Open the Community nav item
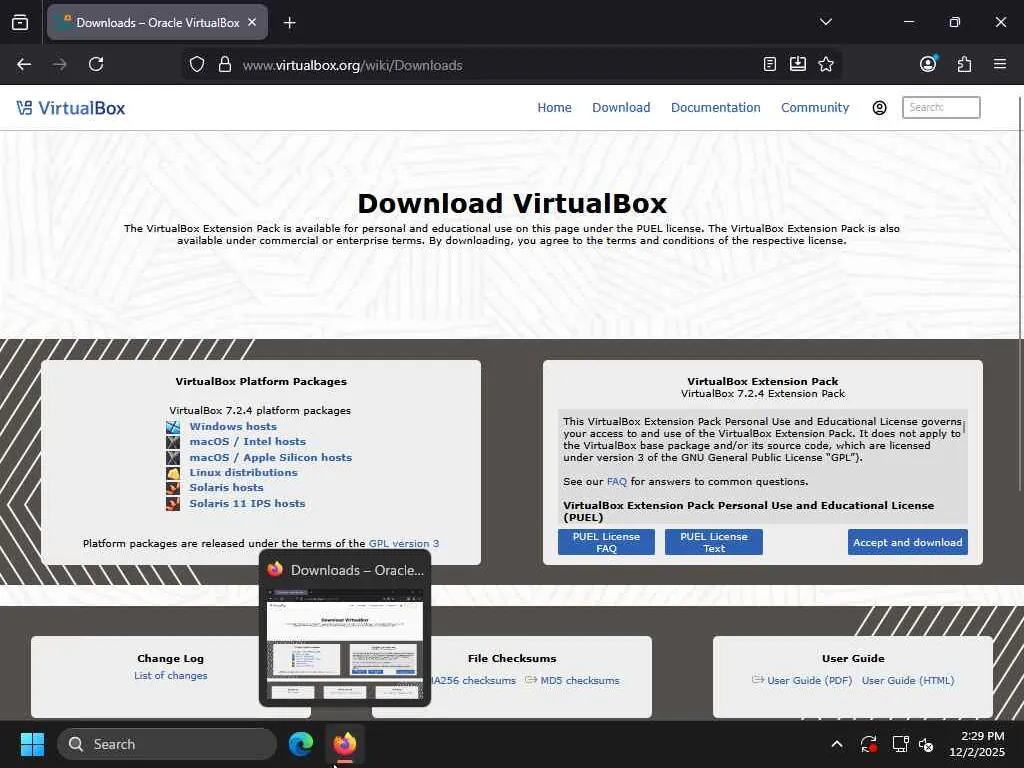The image size is (1024, 768). pyautogui.click(x=814, y=108)
